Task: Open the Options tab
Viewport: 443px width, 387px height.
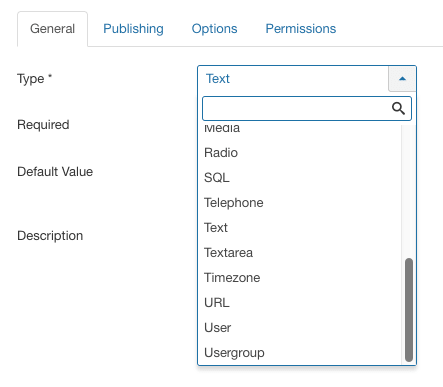Action: tap(214, 29)
